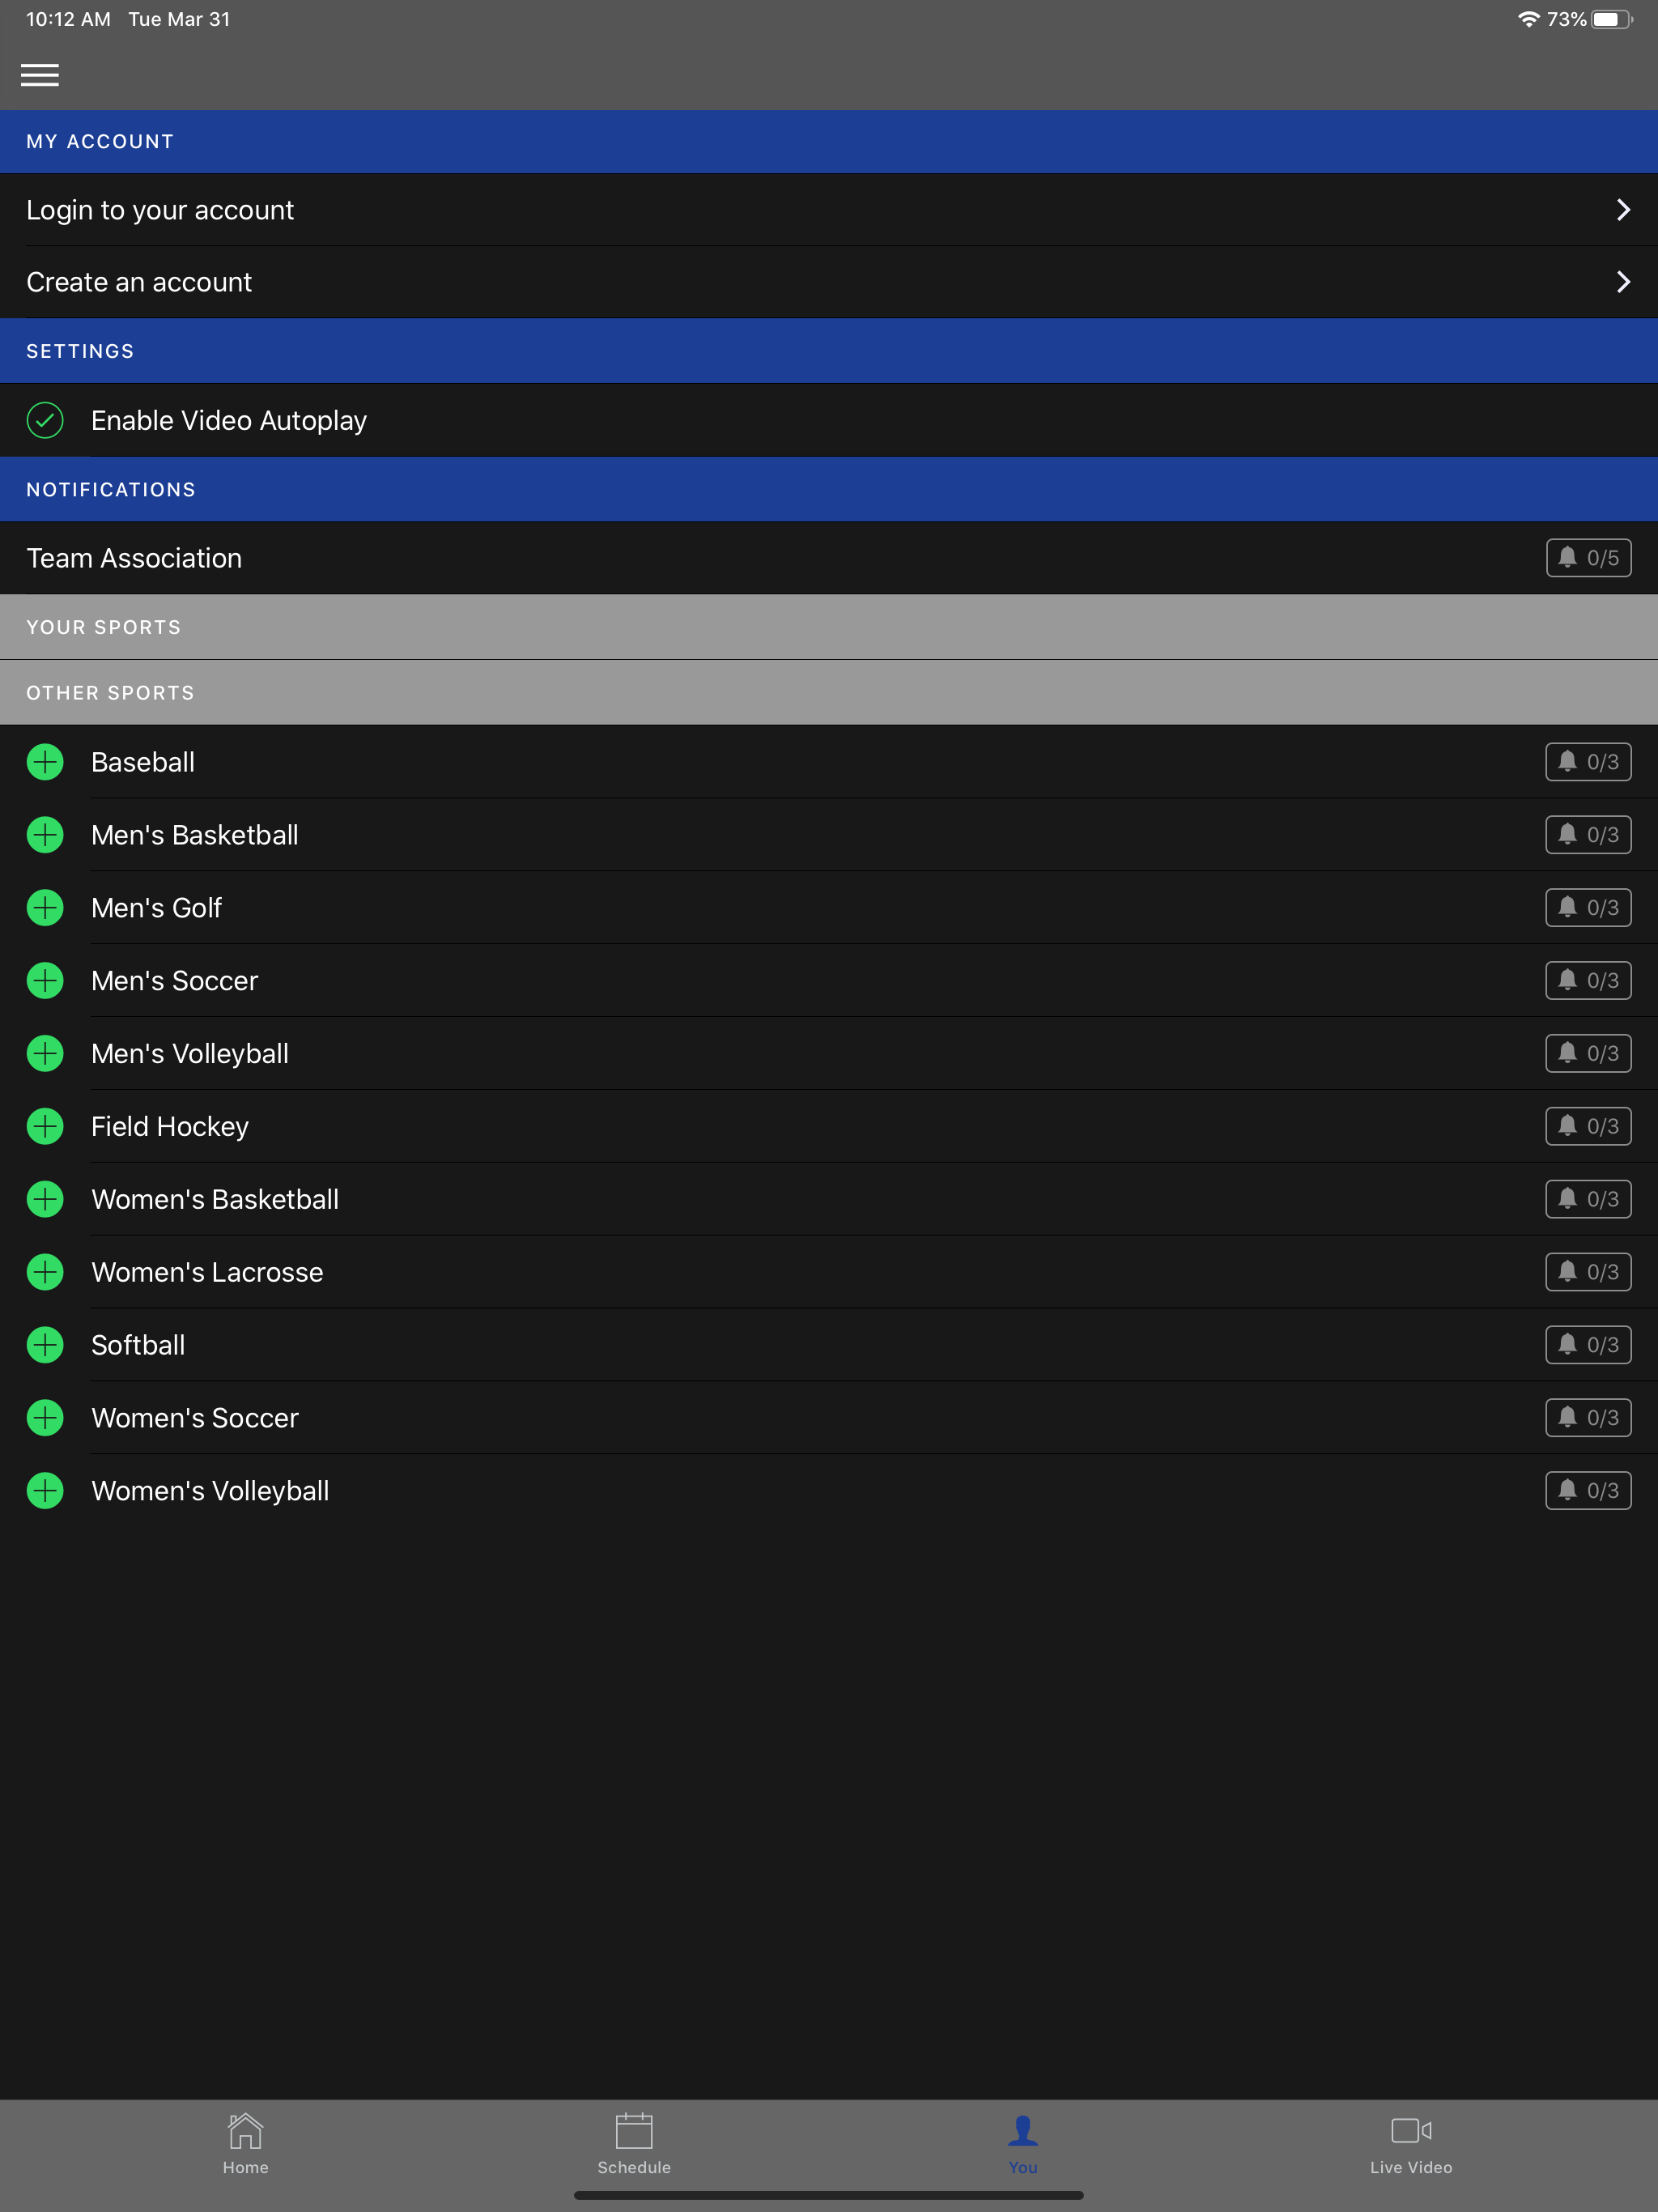This screenshot has height=2212, width=1658.
Task: Open Team Association notification bell 0/5
Action: (x=1588, y=558)
